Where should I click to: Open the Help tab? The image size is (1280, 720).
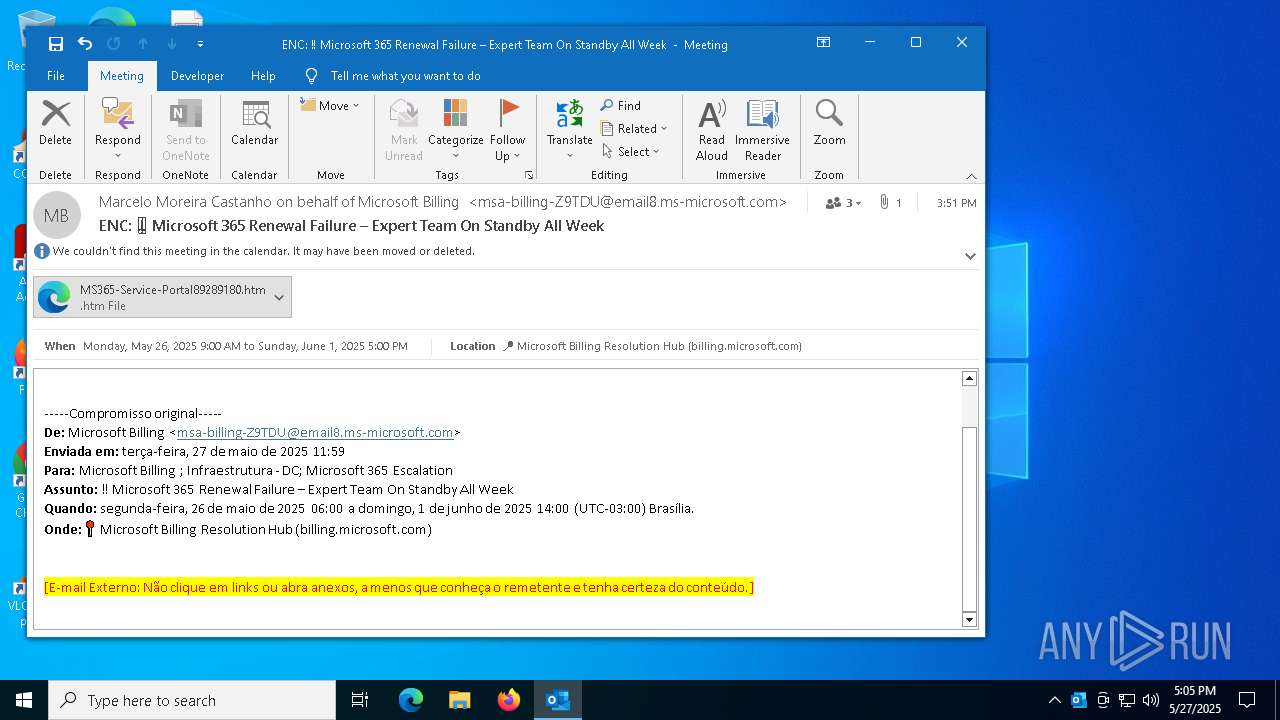tap(263, 75)
